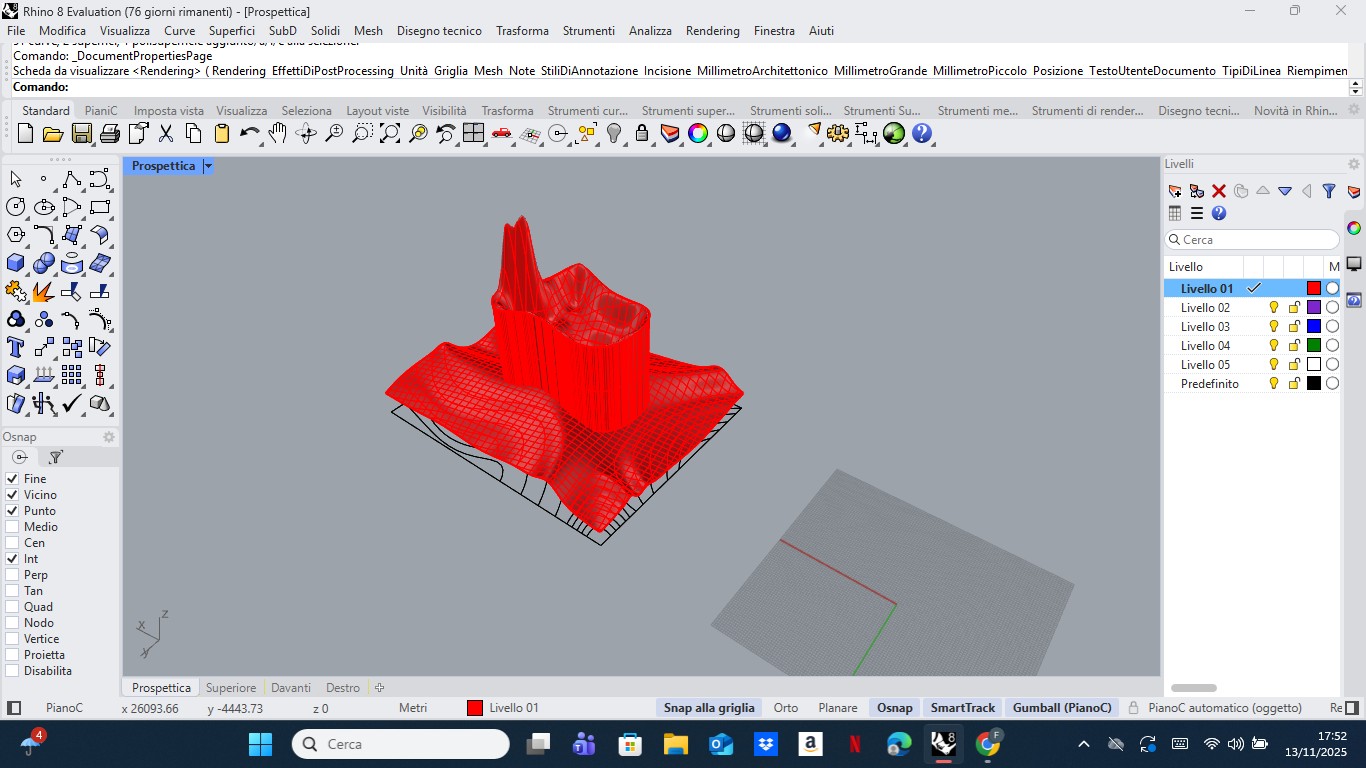Open the Livelli panel gear options
This screenshot has height=768, width=1366.
click(x=1354, y=164)
